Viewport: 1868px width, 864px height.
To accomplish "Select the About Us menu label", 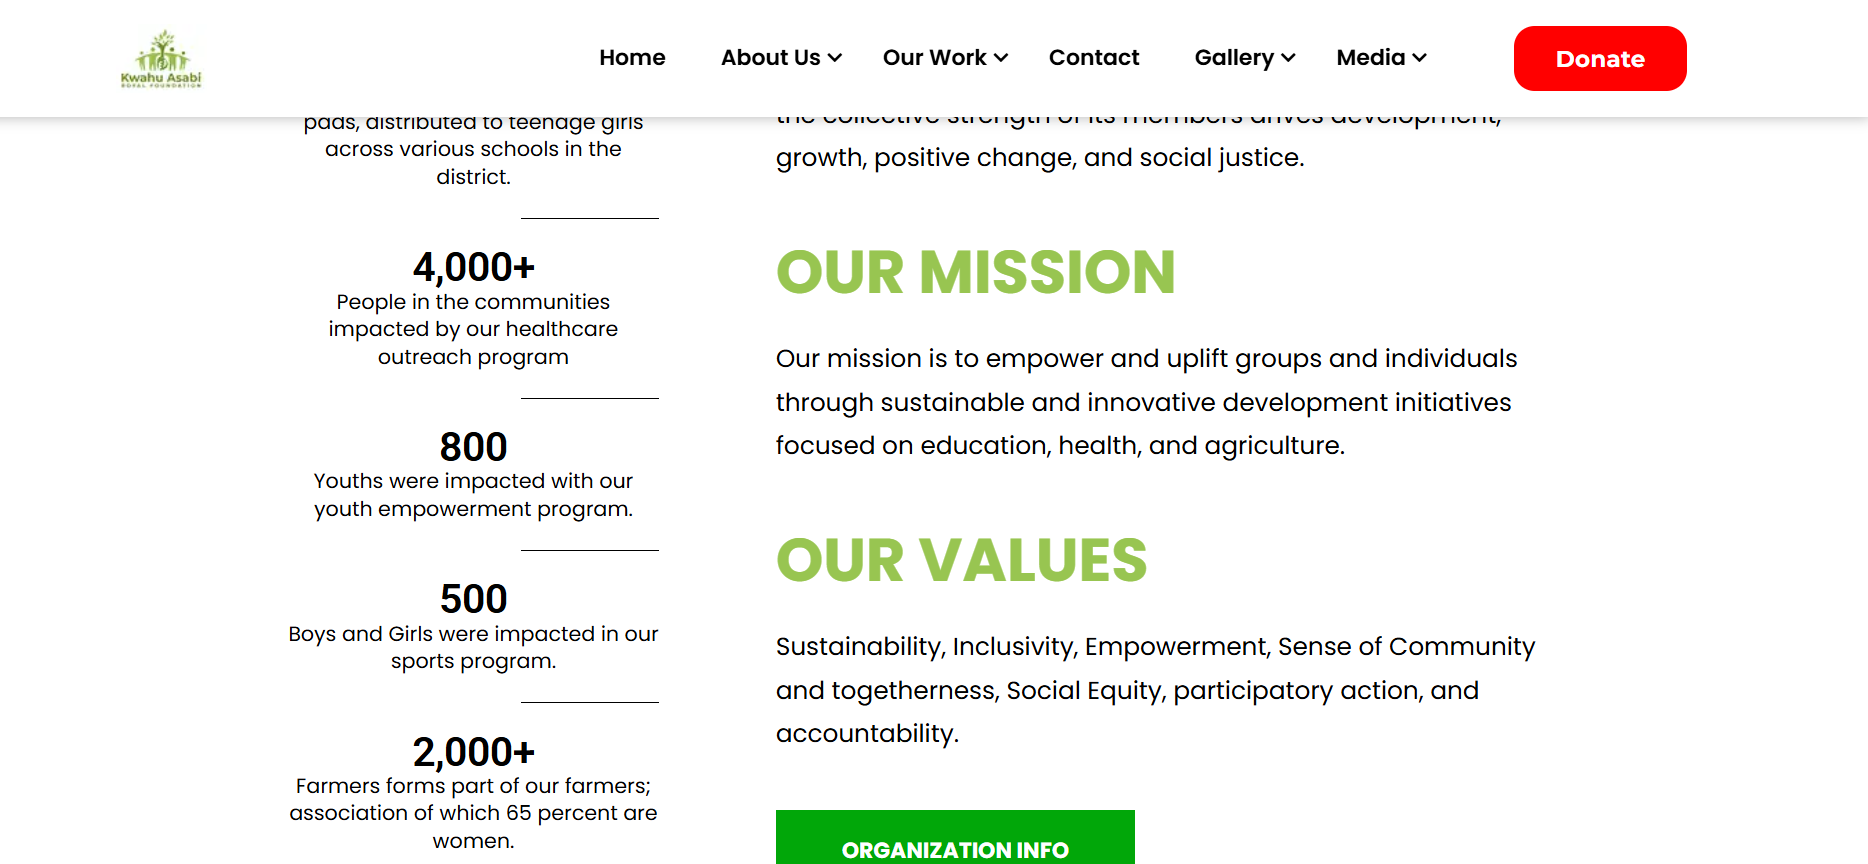I will 770,58.
